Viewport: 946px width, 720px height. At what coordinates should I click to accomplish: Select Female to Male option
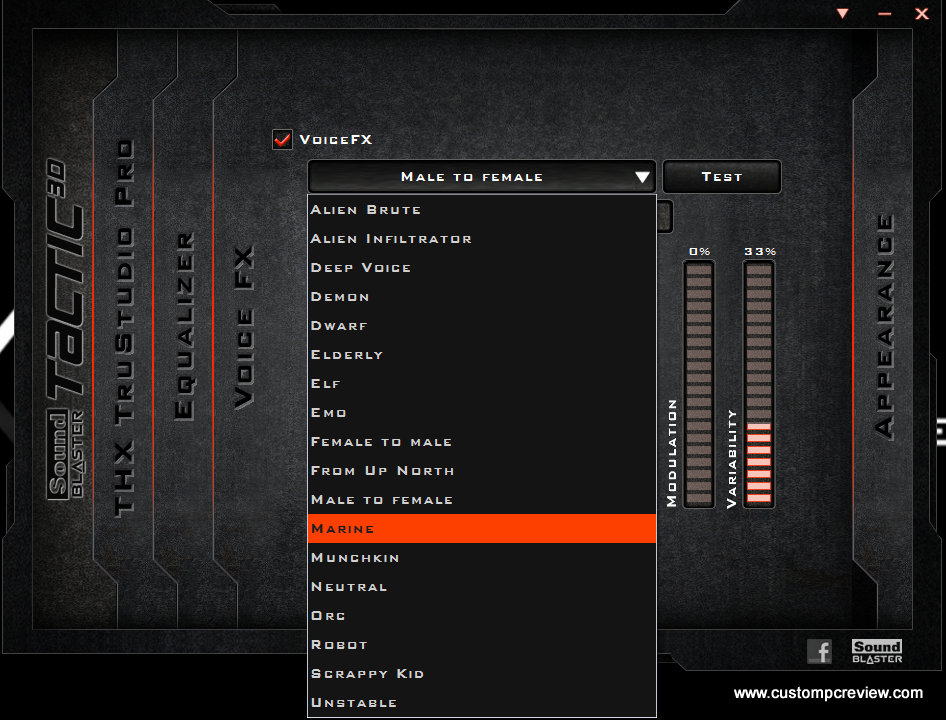(481, 441)
